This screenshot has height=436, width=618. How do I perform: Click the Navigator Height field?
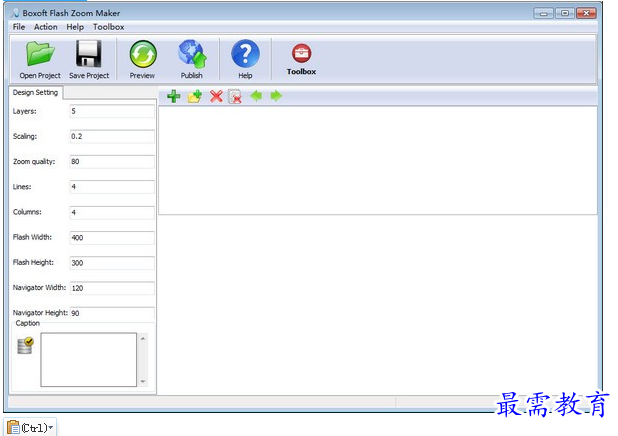112,313
